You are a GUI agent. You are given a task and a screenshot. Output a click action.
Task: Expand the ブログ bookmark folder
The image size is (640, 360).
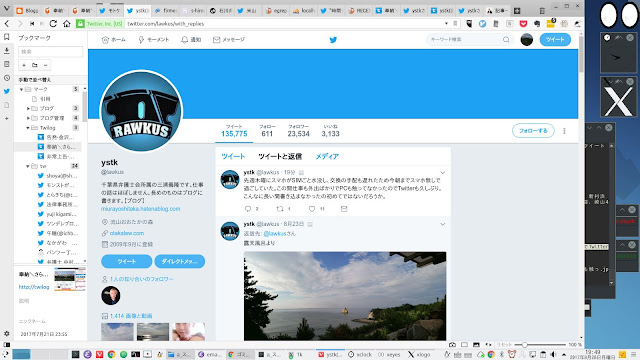28,108
